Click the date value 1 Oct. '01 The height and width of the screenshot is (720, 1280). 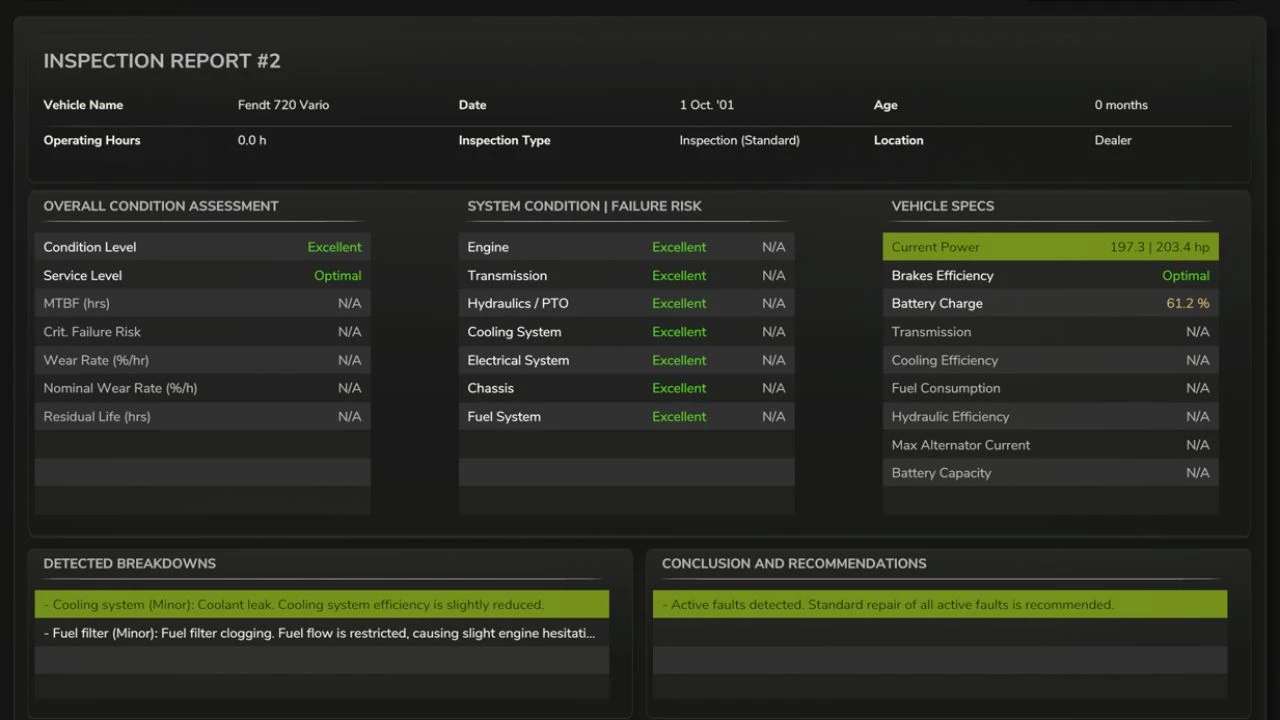[x=706, y=105]
